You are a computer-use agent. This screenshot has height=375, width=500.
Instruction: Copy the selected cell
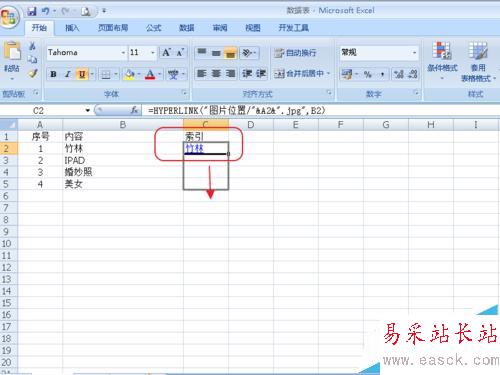33,59
